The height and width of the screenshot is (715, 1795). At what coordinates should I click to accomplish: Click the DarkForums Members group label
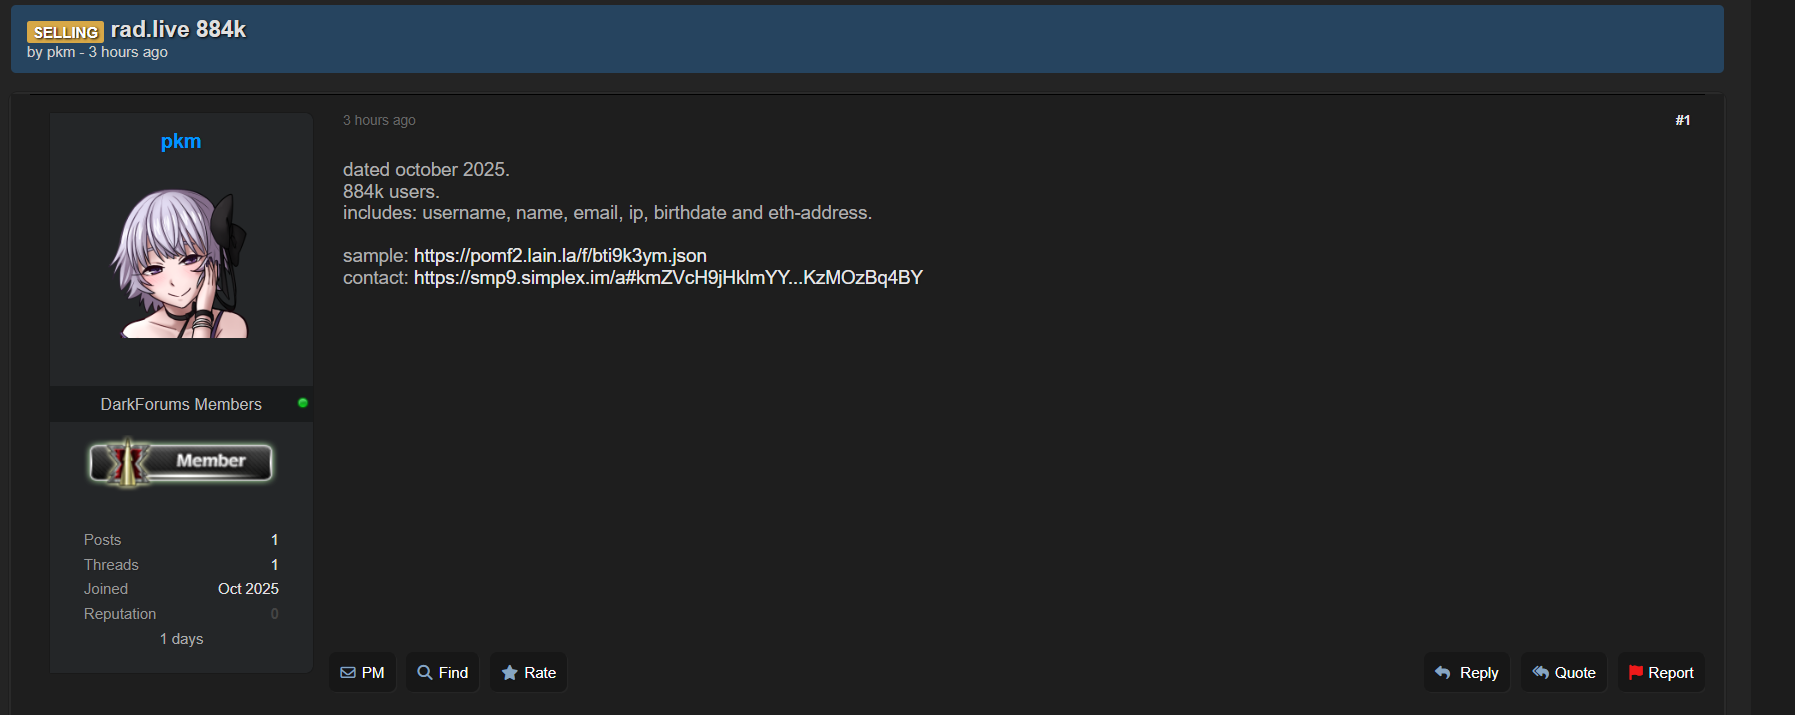point(181,404)
